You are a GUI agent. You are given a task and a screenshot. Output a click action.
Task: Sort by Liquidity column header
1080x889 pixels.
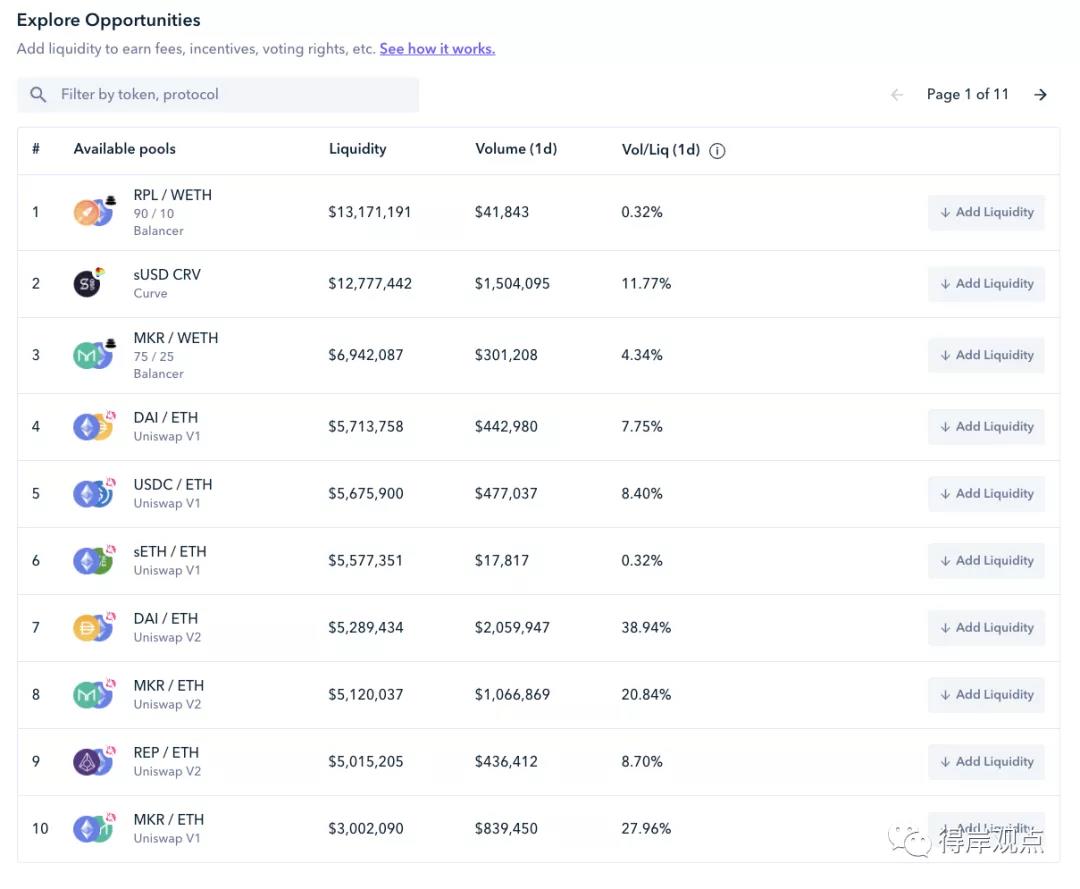tap(357, 149)
